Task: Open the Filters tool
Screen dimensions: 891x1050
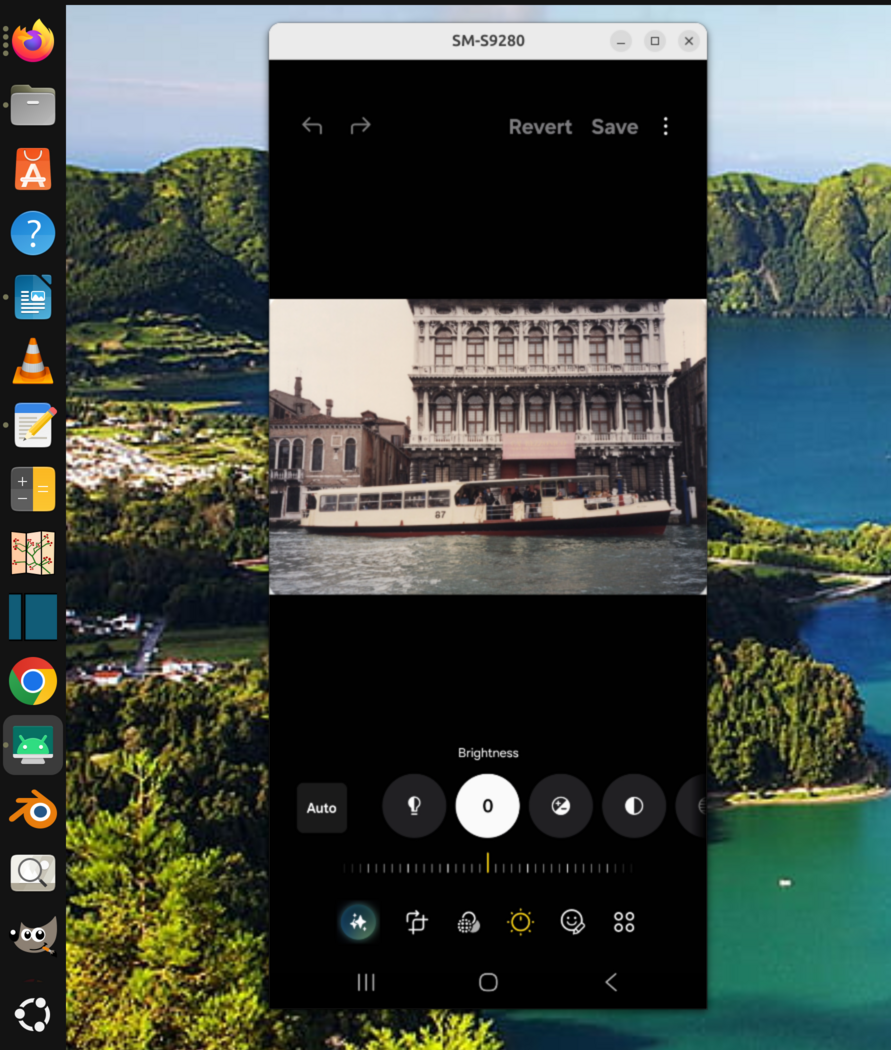Action: tap(468, 922)
